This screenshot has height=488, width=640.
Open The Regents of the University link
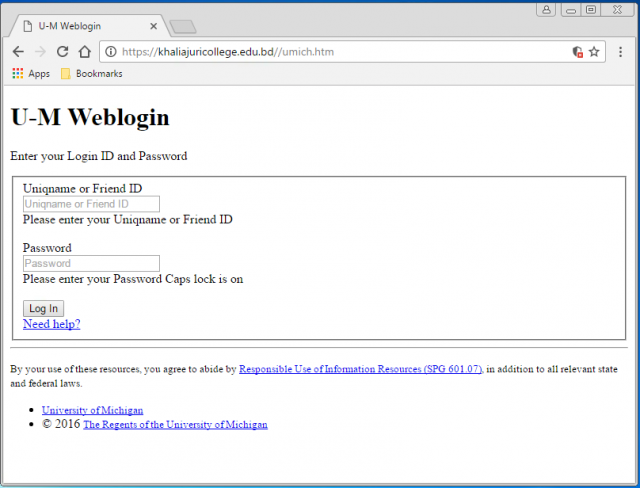pos(176,425)
